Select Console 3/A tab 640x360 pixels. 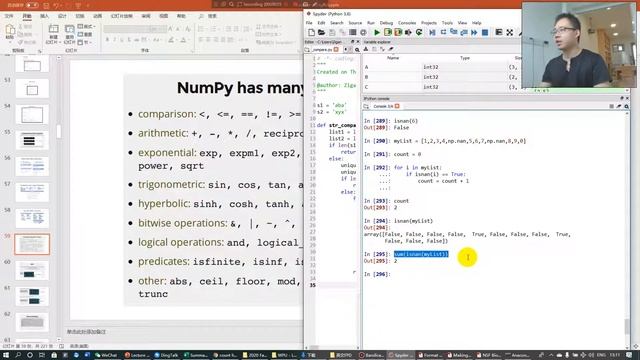pyautogui.click(x=383, y=106)
